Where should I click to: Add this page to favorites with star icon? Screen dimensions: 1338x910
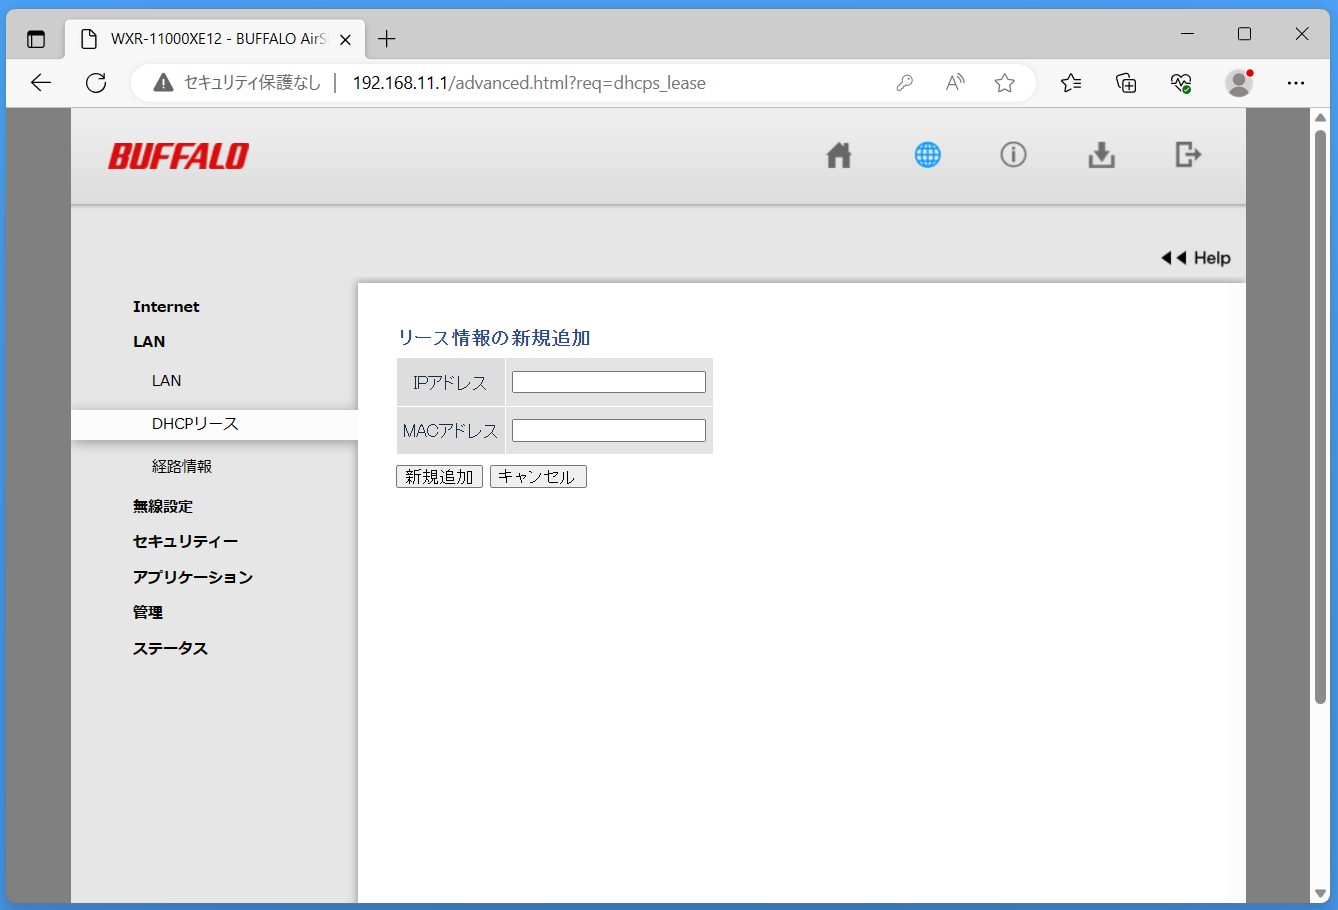(1005, 83)
